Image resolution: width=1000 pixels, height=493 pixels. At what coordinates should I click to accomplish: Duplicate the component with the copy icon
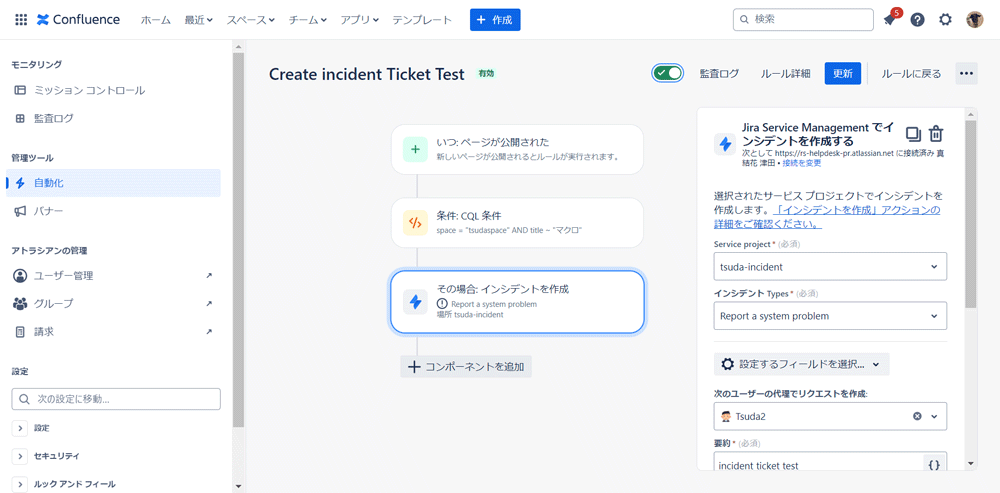click(913, 134)
